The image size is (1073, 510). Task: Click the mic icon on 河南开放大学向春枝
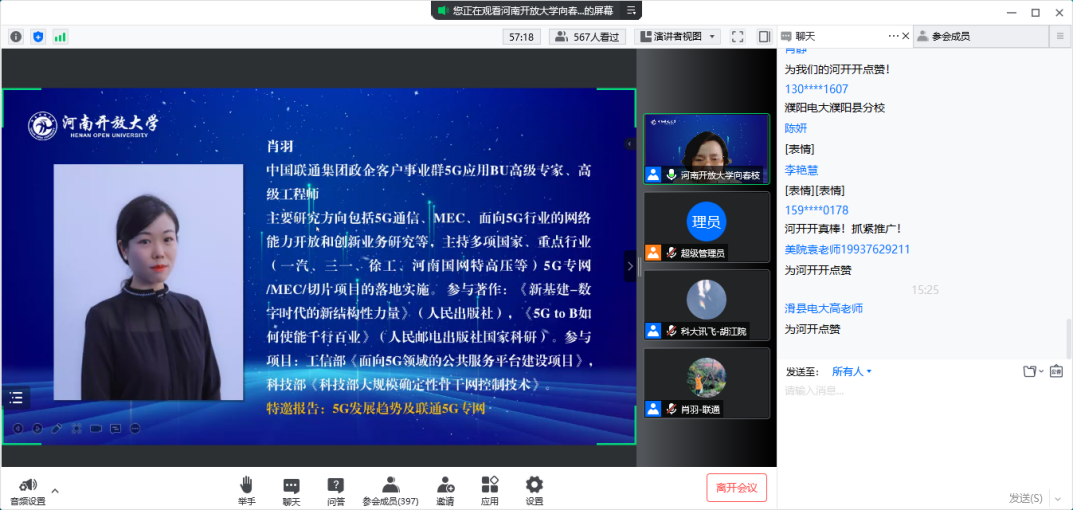click(x=671, y=175)
